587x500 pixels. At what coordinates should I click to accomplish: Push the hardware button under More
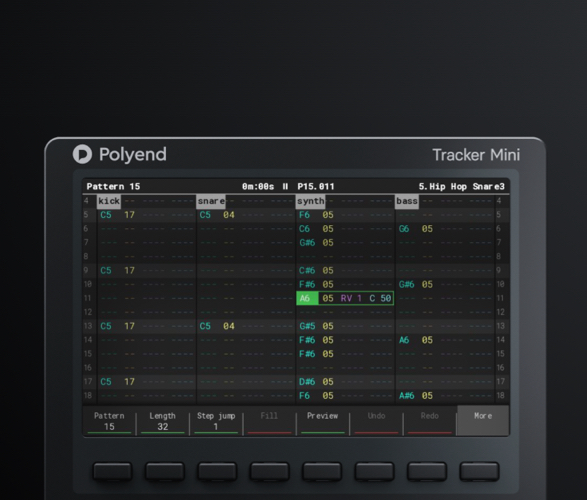coord(479,471)
